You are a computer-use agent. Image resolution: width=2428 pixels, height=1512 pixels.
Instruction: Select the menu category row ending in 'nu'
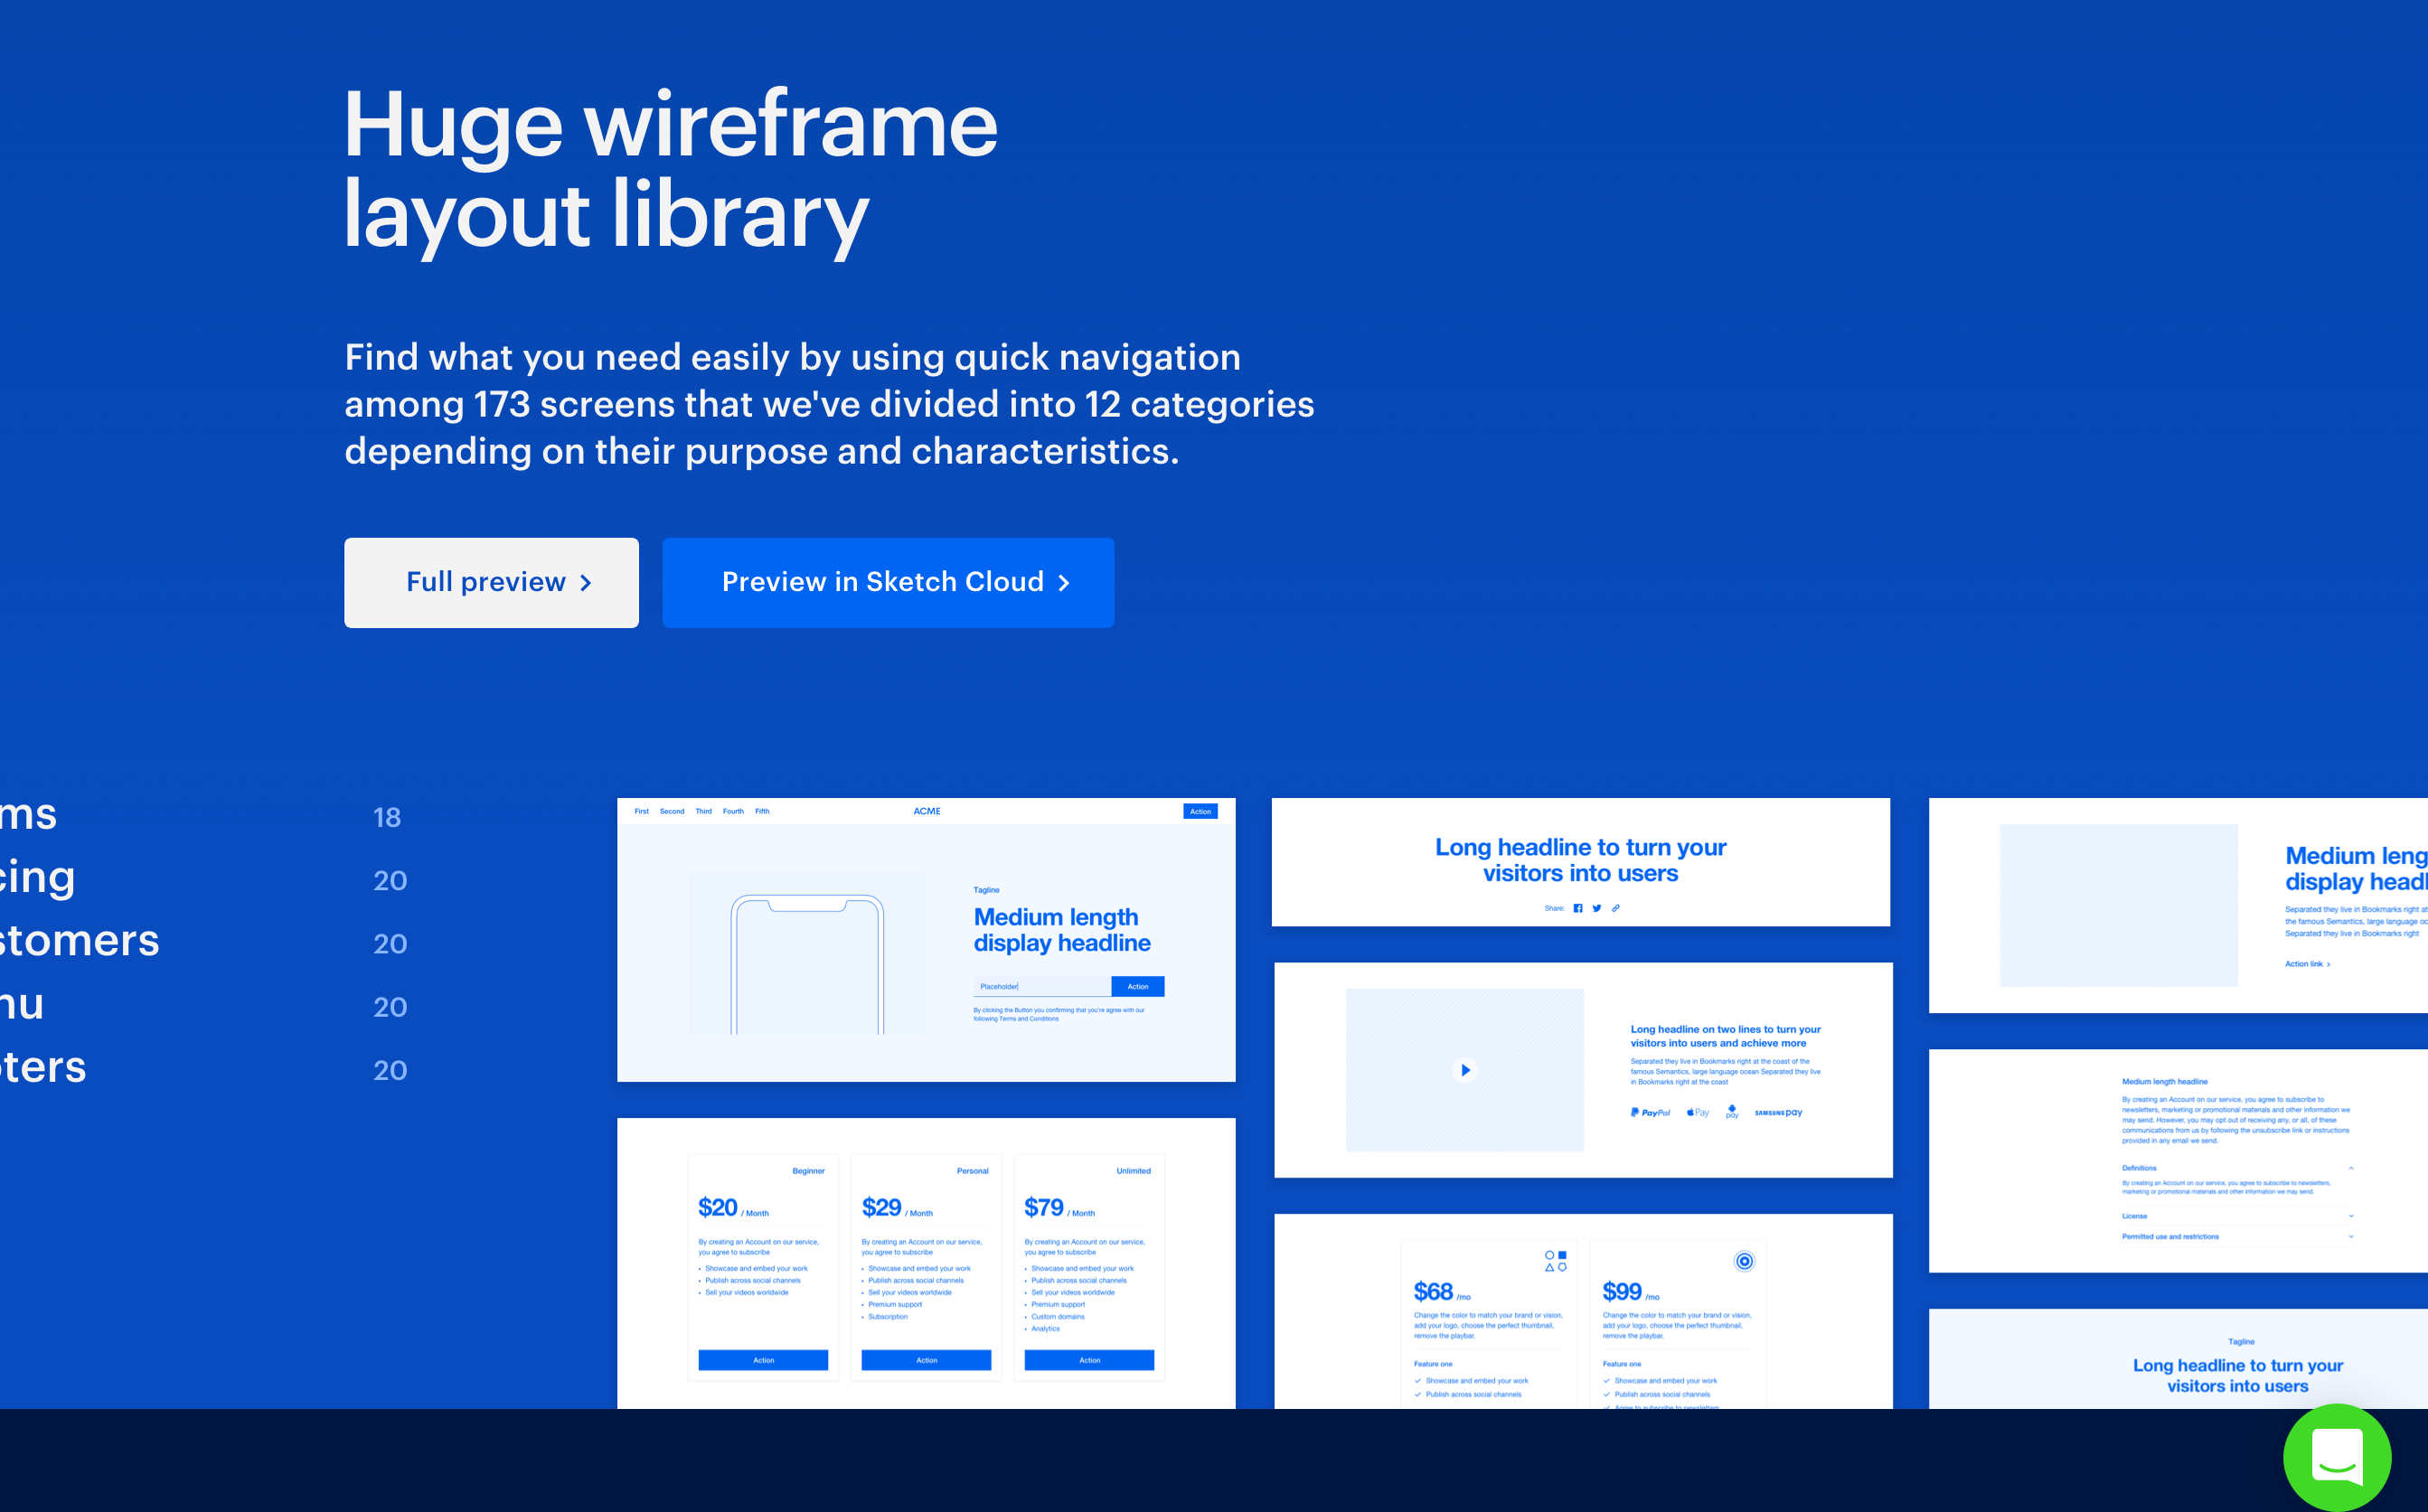[205, 1005]
